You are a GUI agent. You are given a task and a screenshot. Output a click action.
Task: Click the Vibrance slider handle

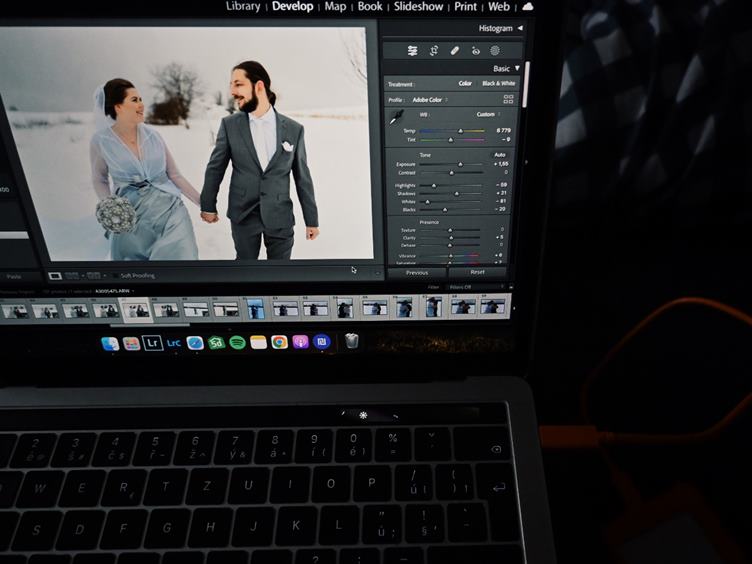[451, 256]
